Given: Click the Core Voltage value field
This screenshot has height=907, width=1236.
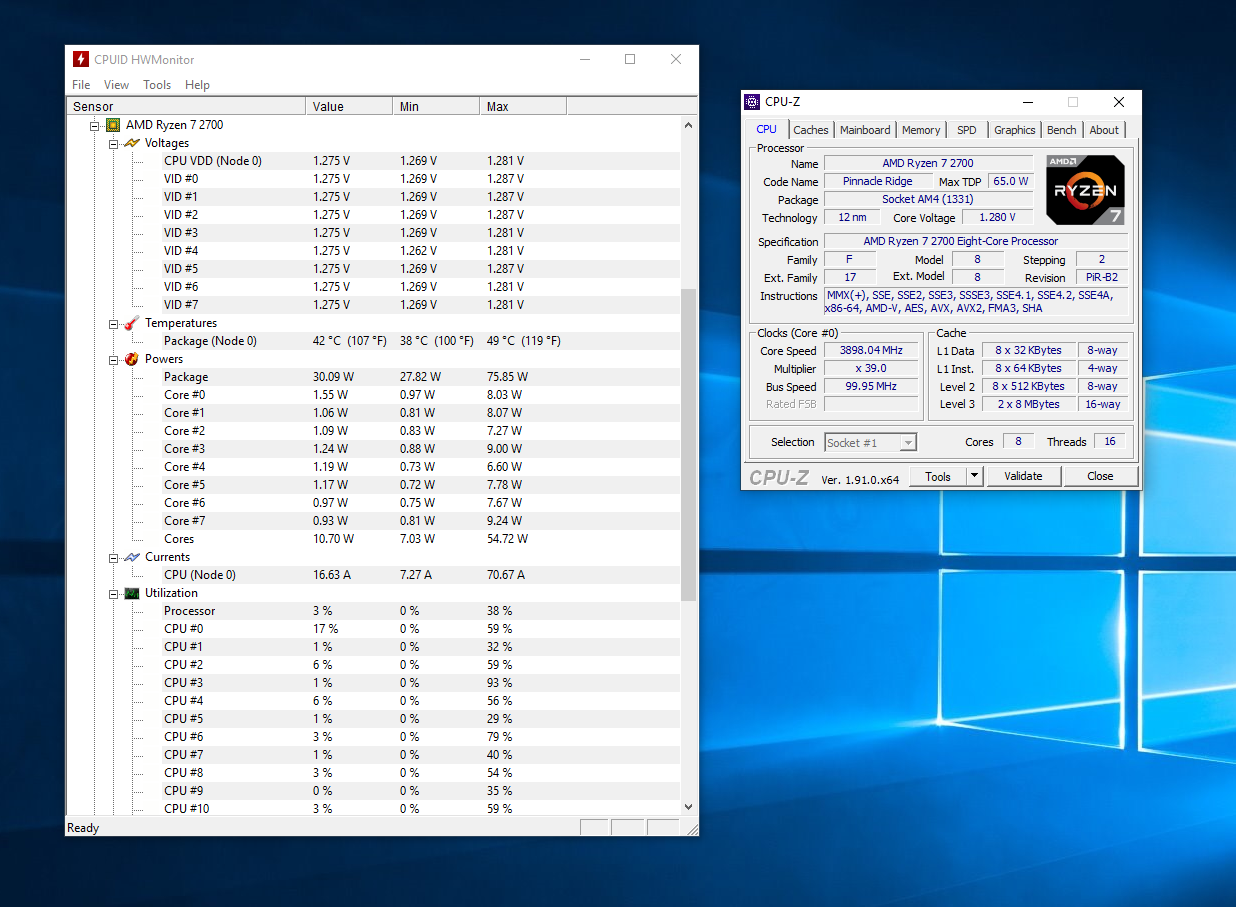Looking at the screenshot, I should point(997,217).
